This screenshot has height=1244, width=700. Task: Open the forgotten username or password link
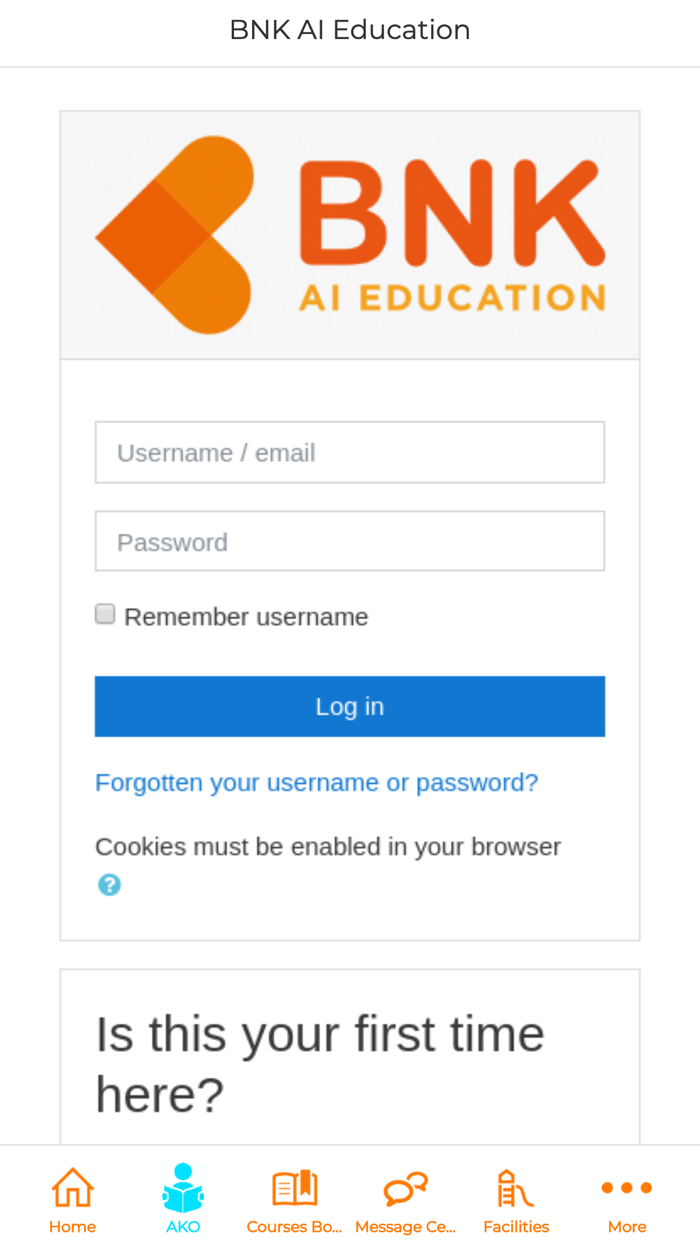tap(317, 782)
